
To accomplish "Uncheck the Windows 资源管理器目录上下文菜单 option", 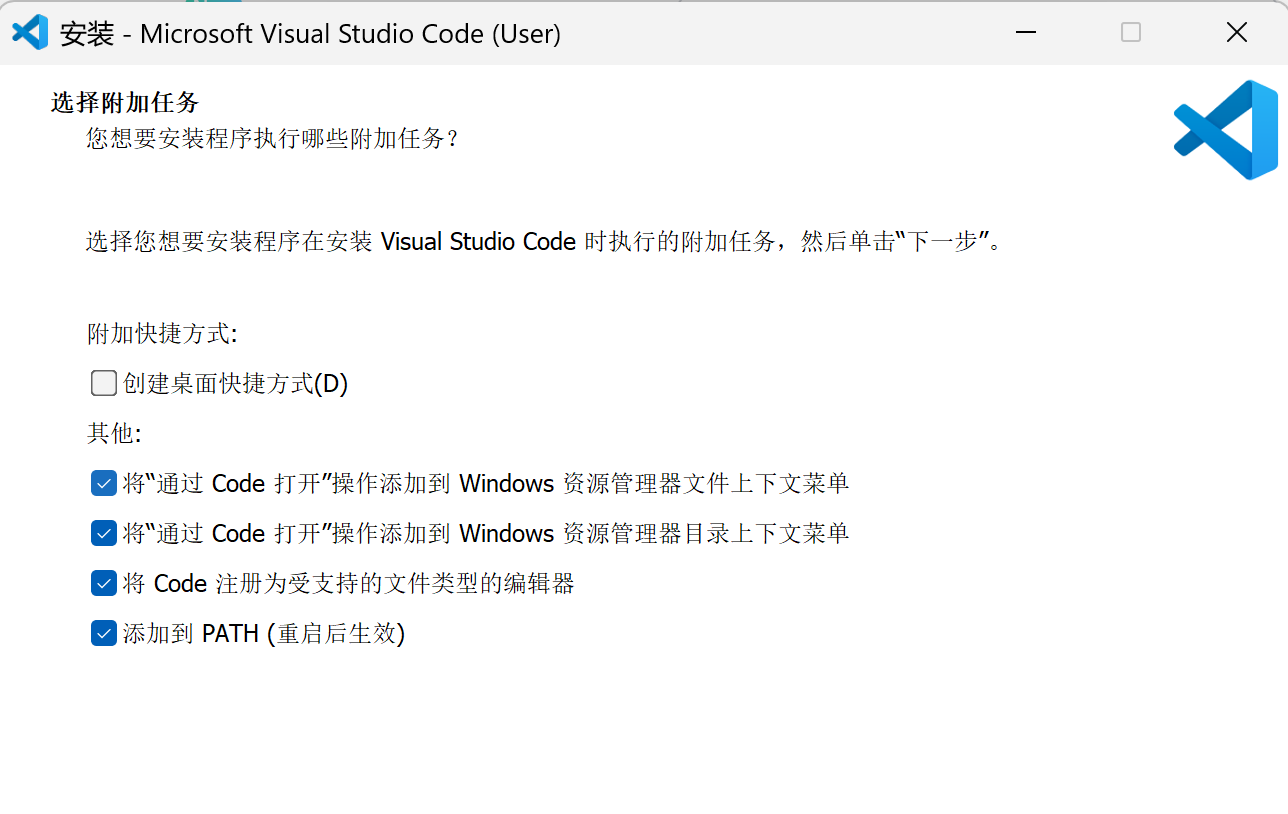I will pos(104,533).
